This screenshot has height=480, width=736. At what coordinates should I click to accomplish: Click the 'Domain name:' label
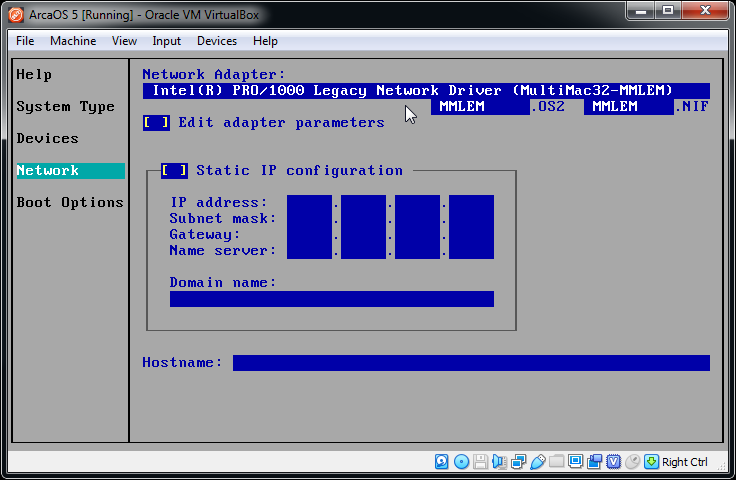(223, 282)
